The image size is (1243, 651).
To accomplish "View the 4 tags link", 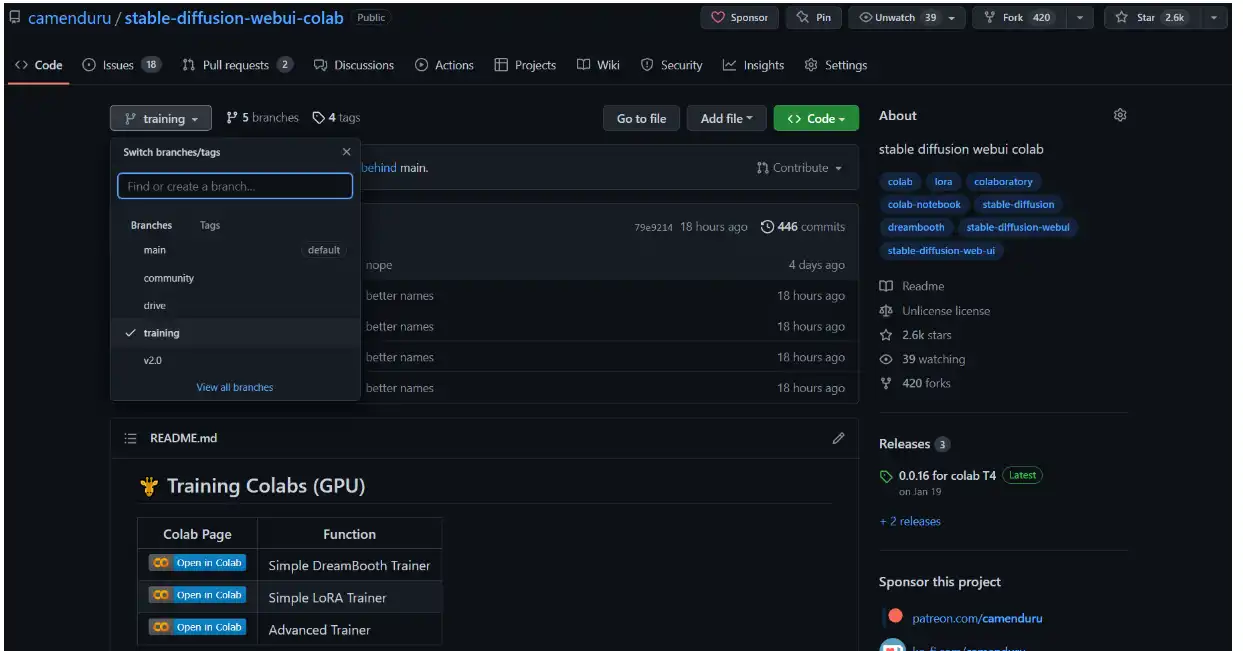I will 336,118.
